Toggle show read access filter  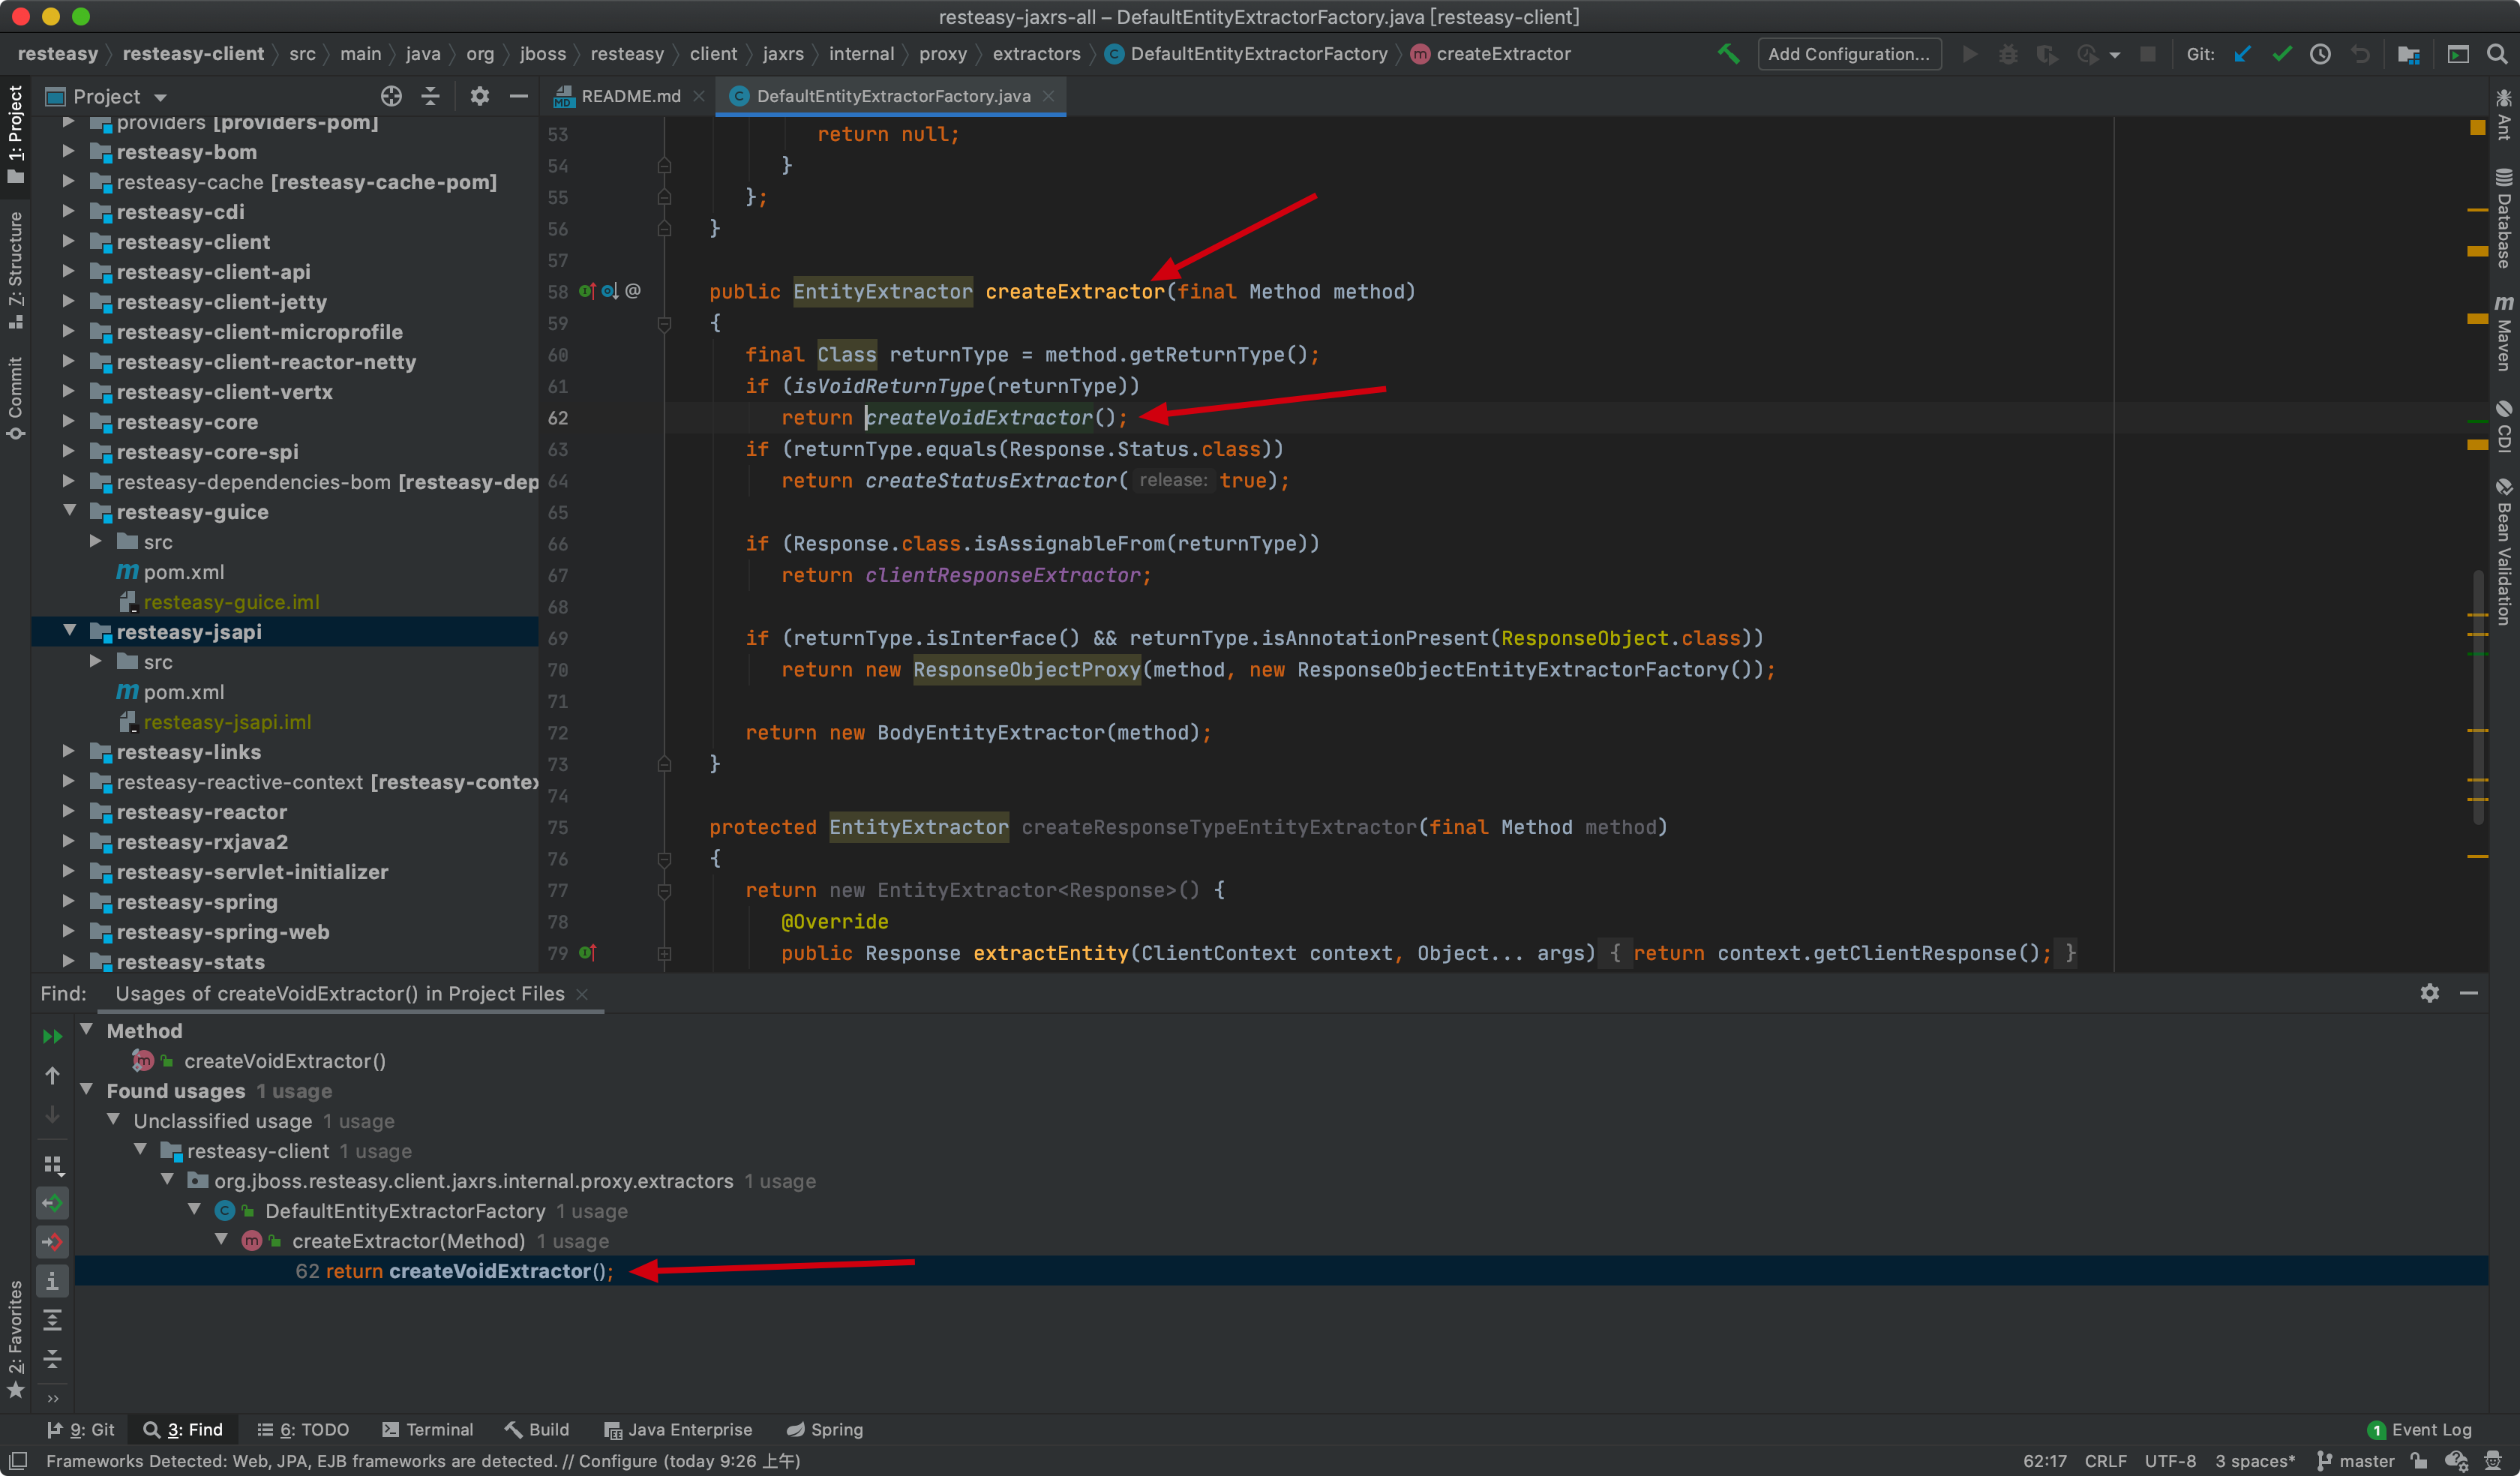point(52,1203)
